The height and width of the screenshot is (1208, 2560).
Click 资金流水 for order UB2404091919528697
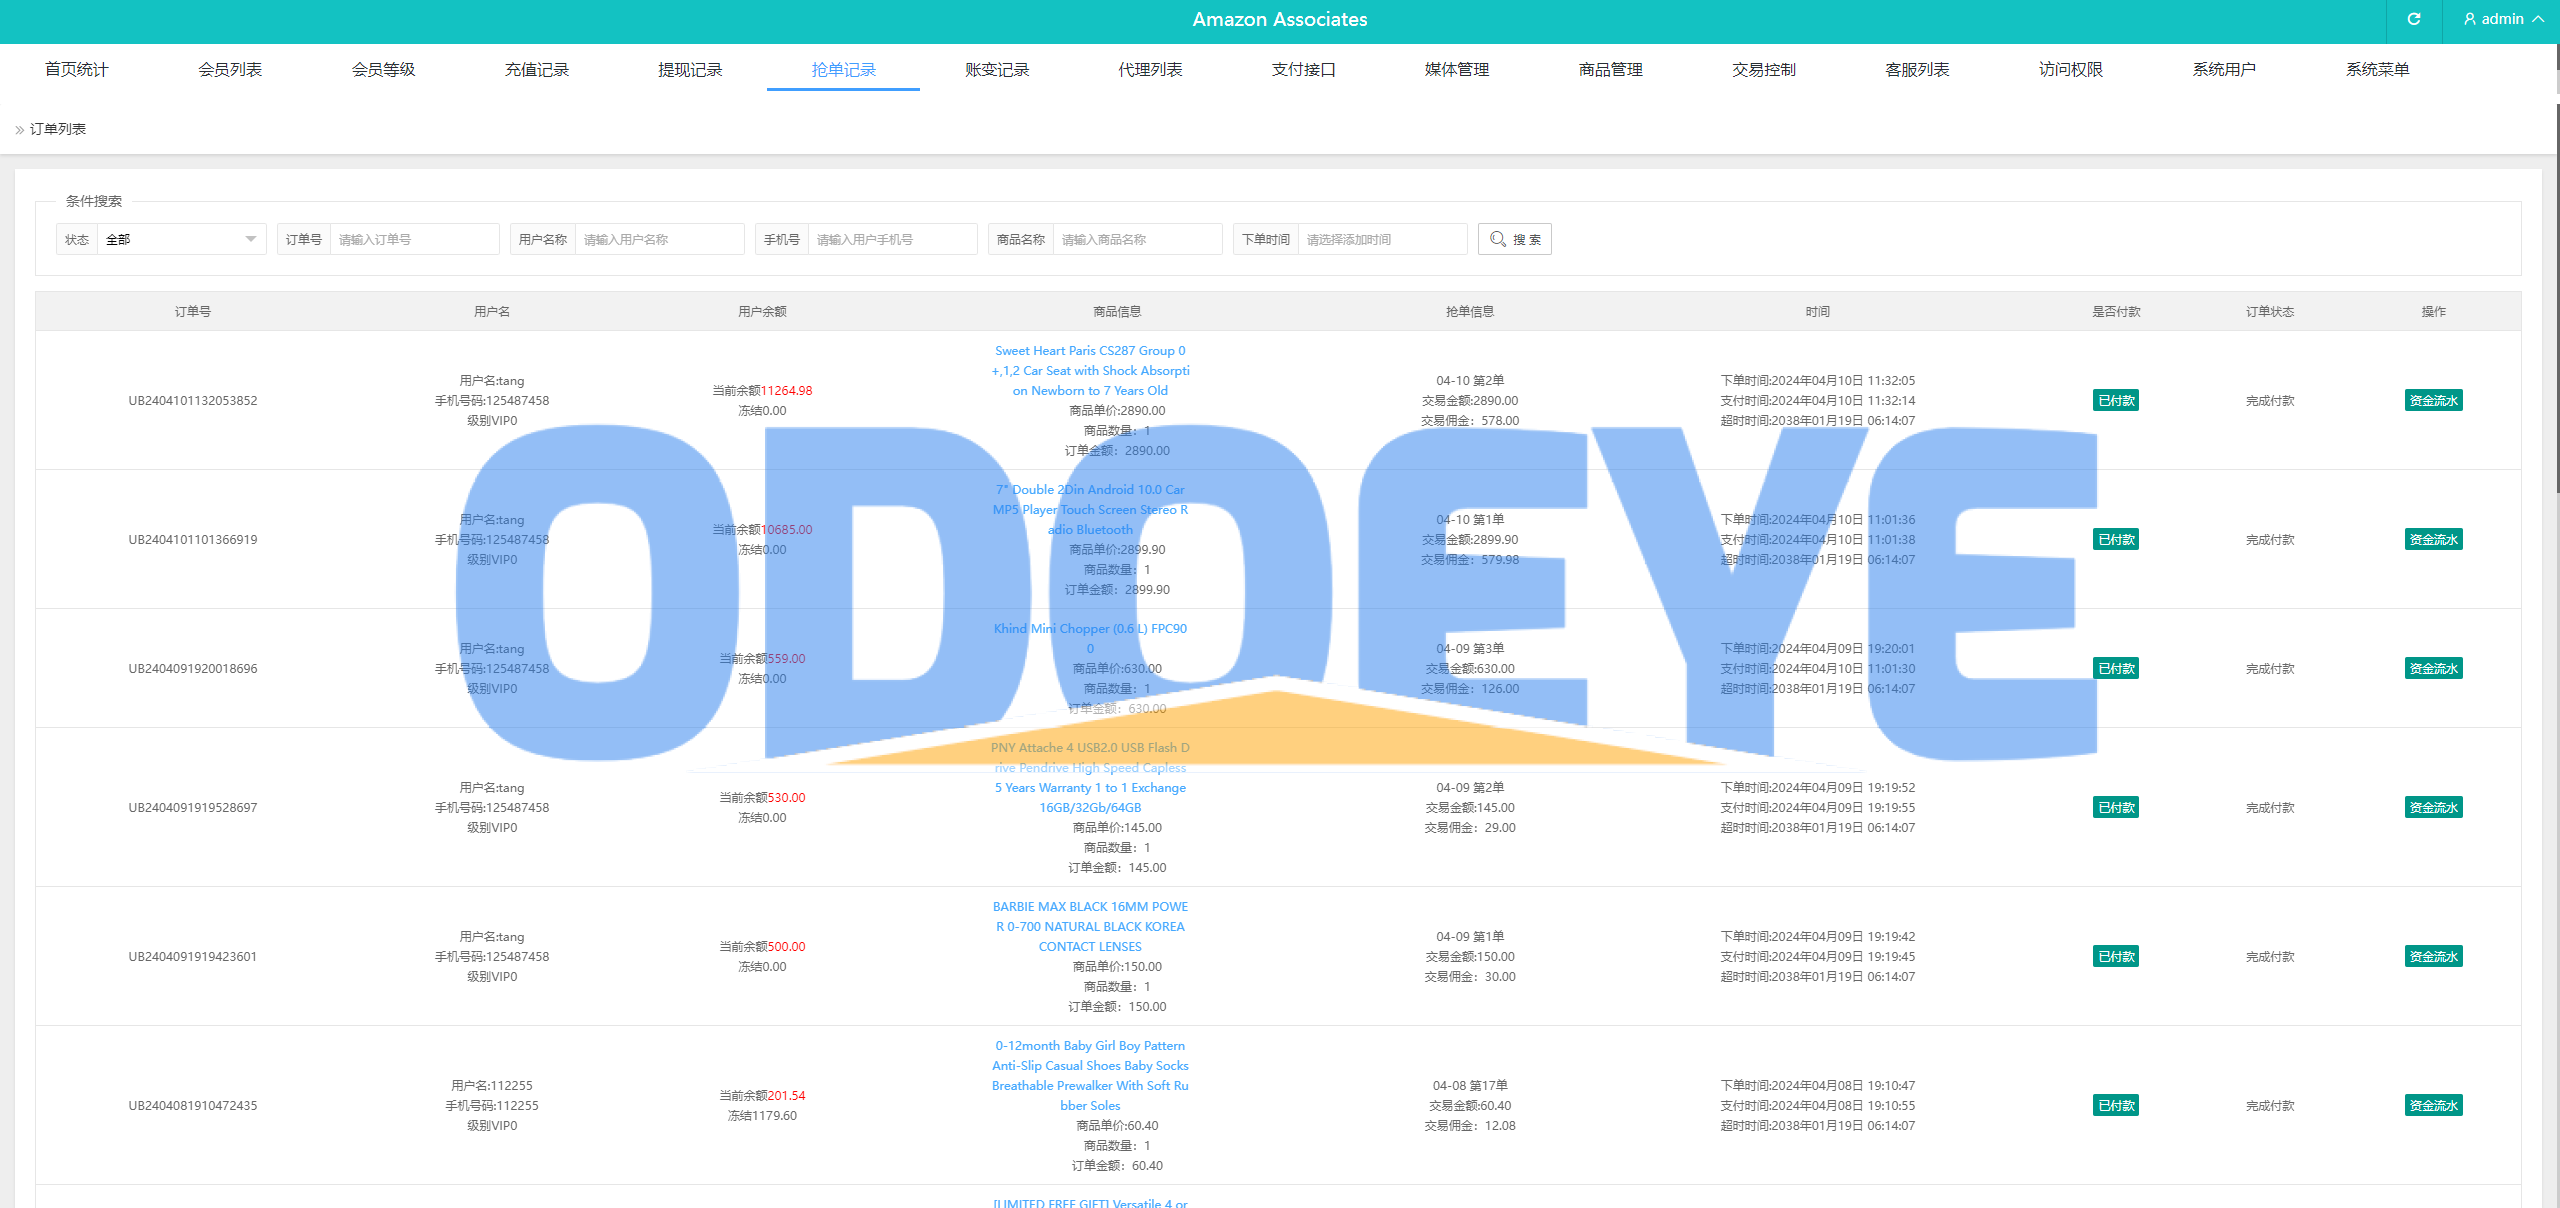coord(2433,808)
